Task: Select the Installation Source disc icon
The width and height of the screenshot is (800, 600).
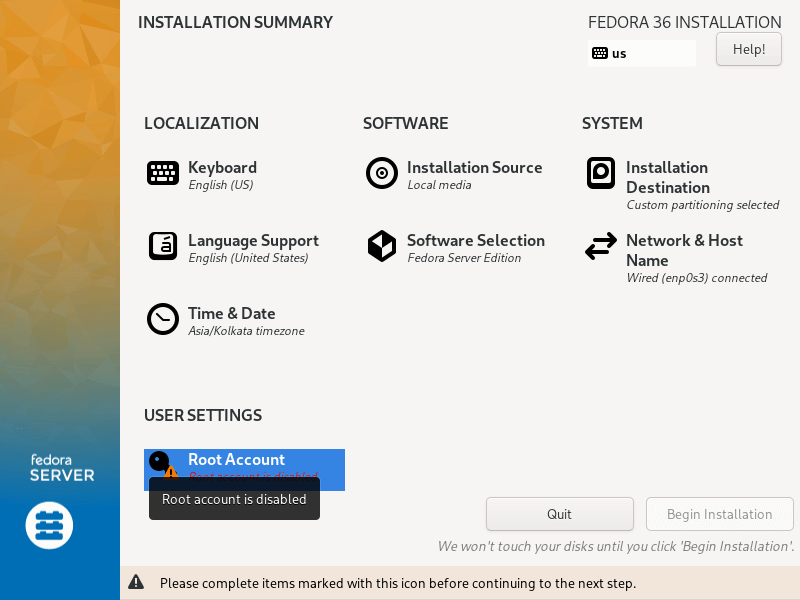Action: [x=382, y=173]
